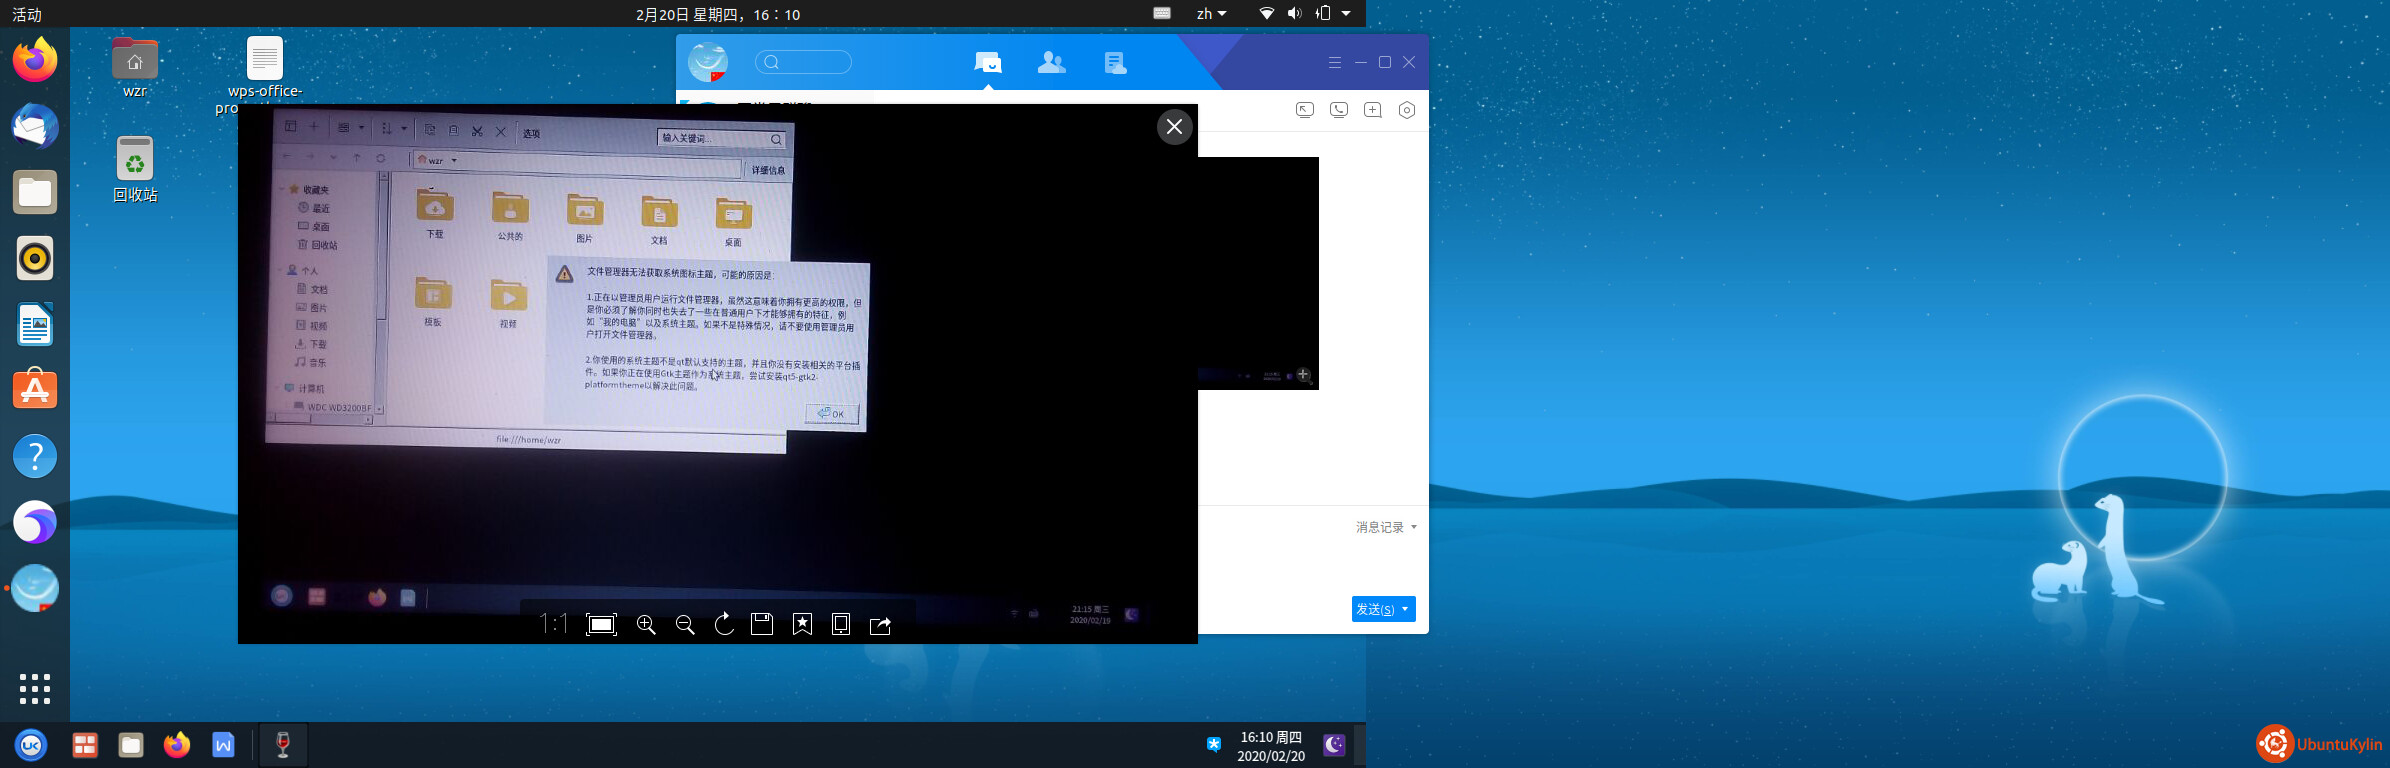Close the image preview overlay

[1174, 127]
